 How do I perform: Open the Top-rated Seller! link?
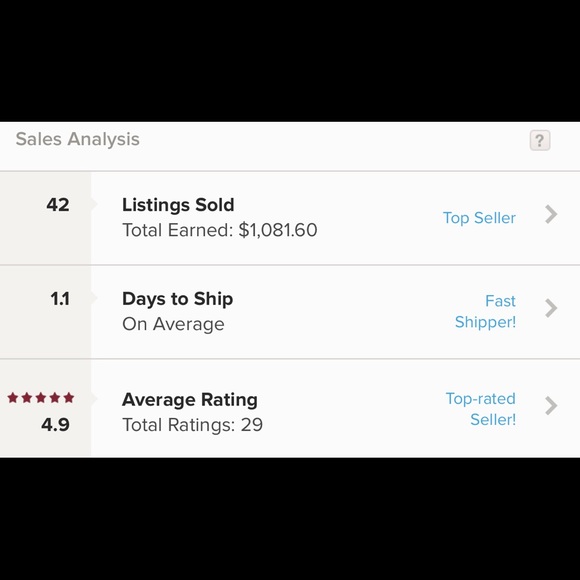pyautogui.click(x=481, y=409)
